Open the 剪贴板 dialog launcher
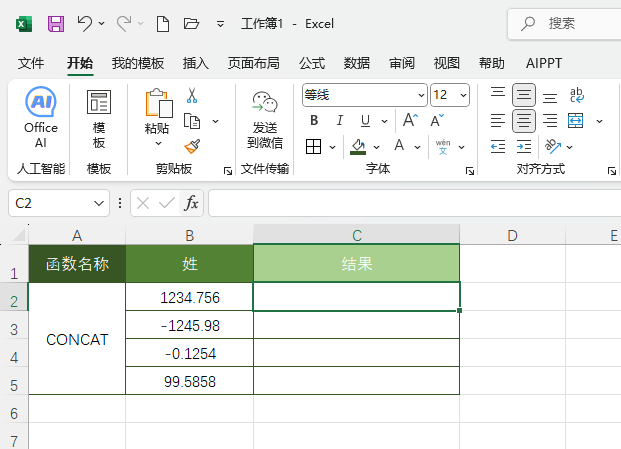 coord(228,171)
